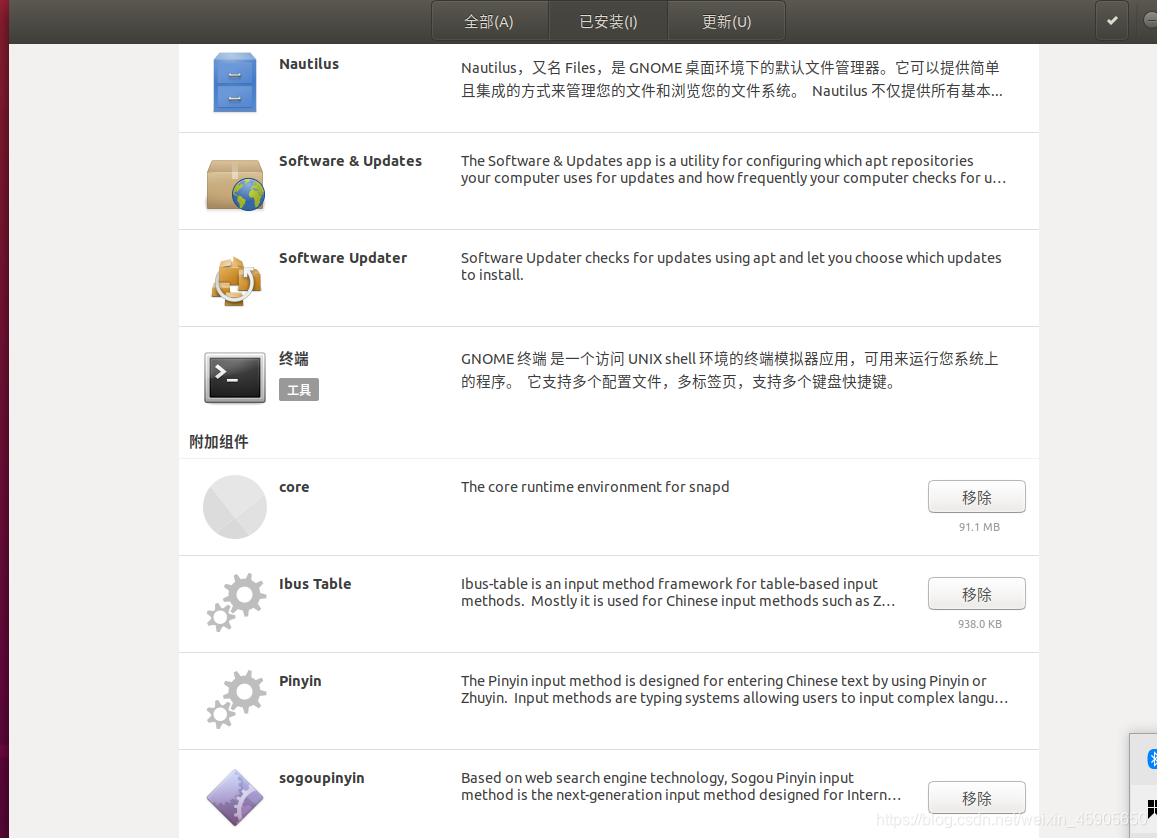The height and width of the screenshot is (838, 1157).
Task: Click the Ibus Table gears icon
Action: [235, 602]
